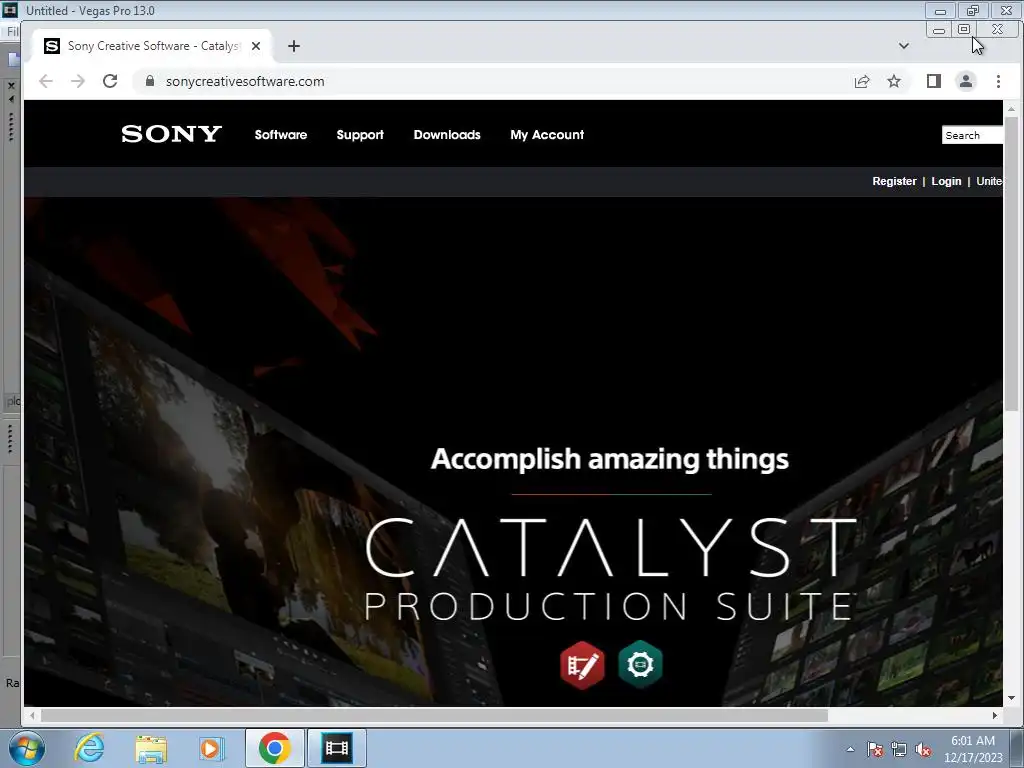This screenshot has width=1024, height=768.
Task: Click the red Catalyst Edit icon
Action: click(x=582, y=665)
